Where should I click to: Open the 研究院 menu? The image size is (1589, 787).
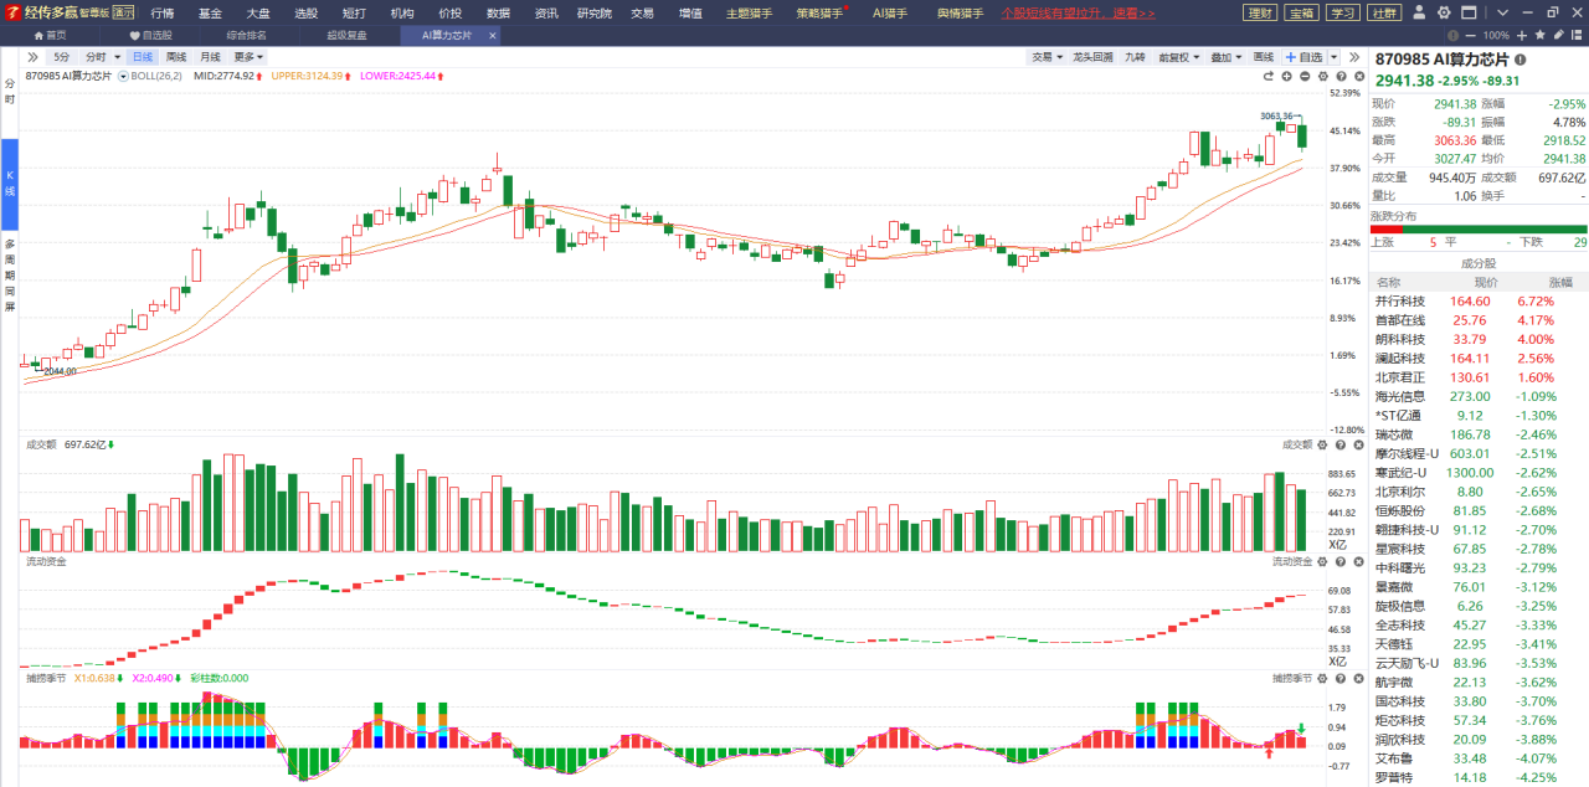[594, 13]
